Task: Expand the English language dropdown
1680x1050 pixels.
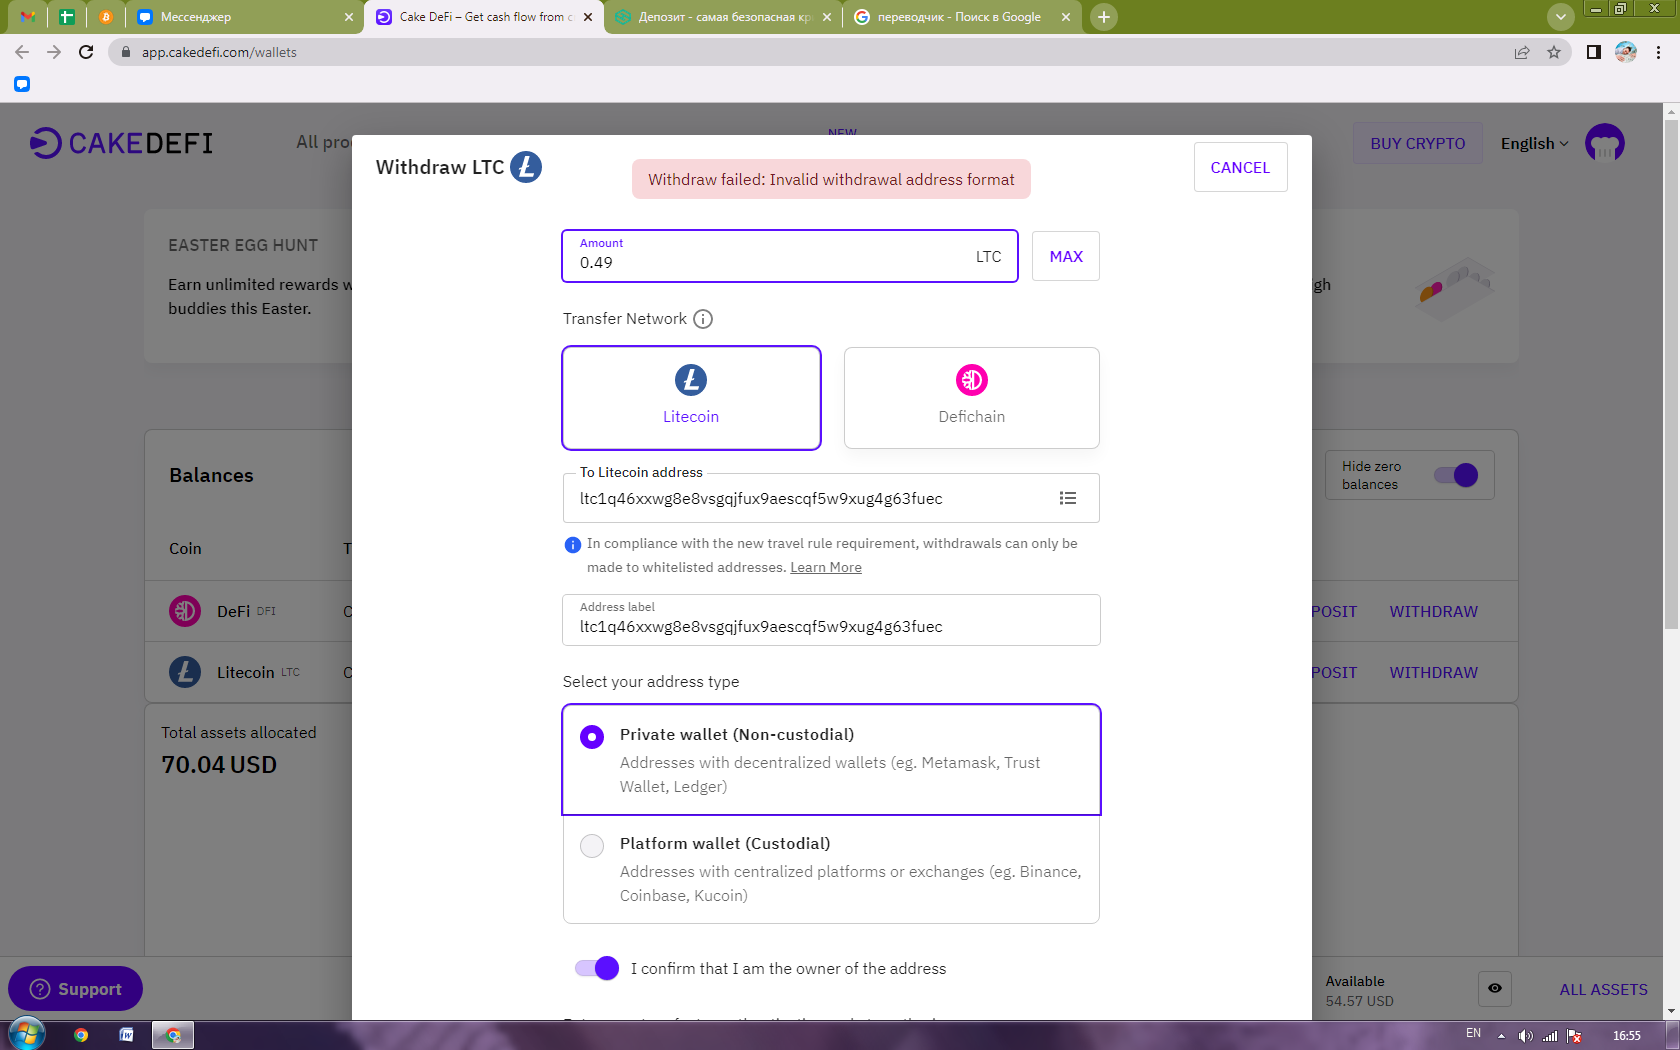Action: (x=1534, y=143)
